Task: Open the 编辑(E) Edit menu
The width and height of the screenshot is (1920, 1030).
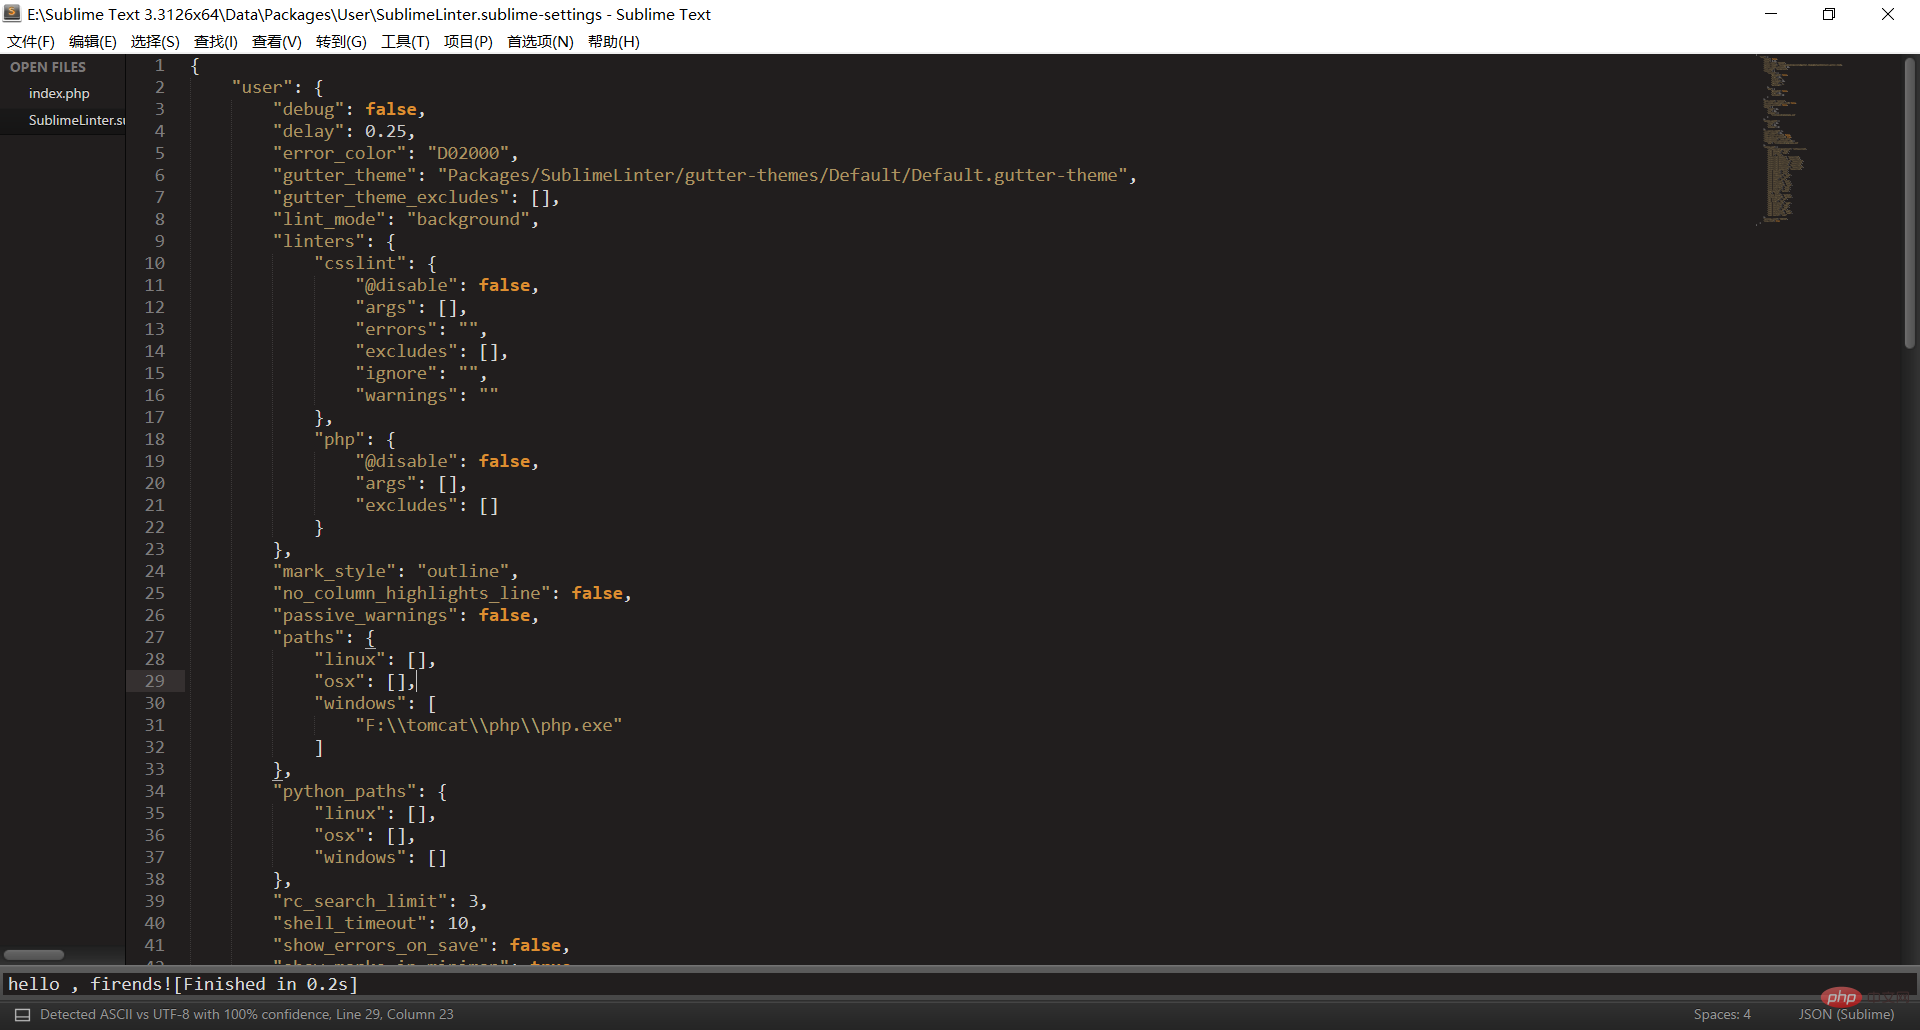Action: point(92,41)
